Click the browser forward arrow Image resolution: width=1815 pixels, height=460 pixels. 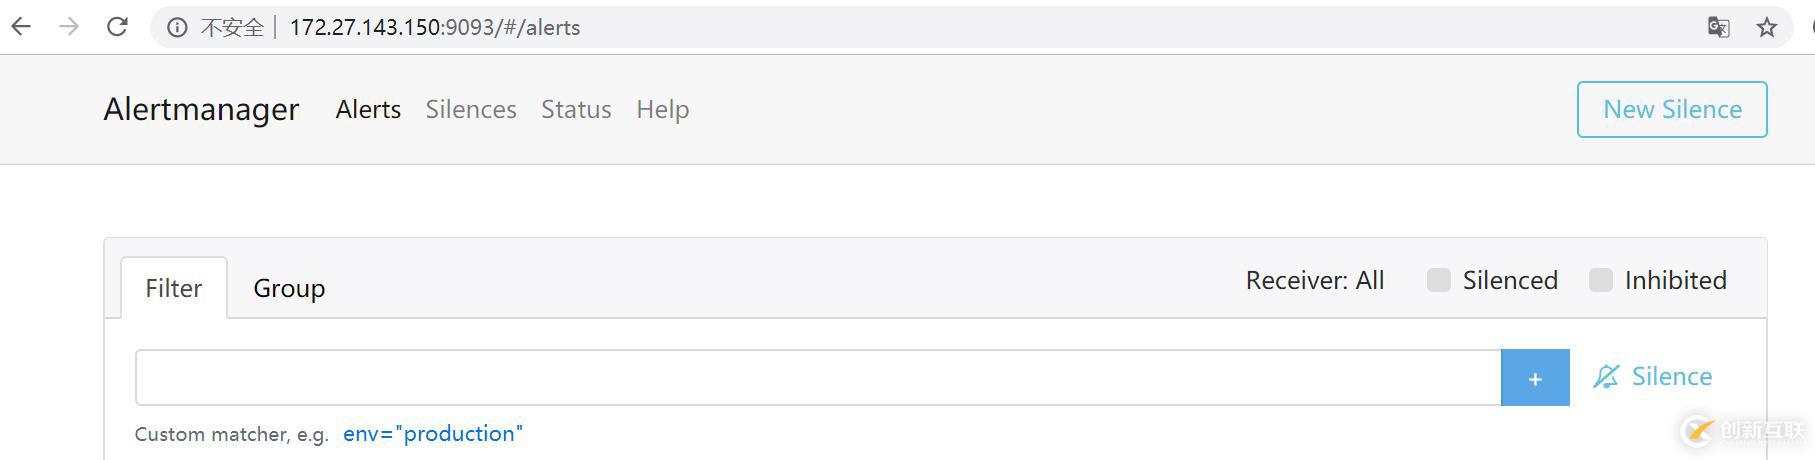coord(69,27)
